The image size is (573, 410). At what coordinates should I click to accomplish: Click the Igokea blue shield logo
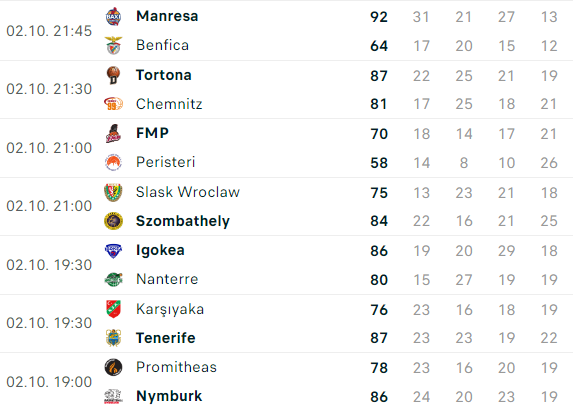coord(113,251)
